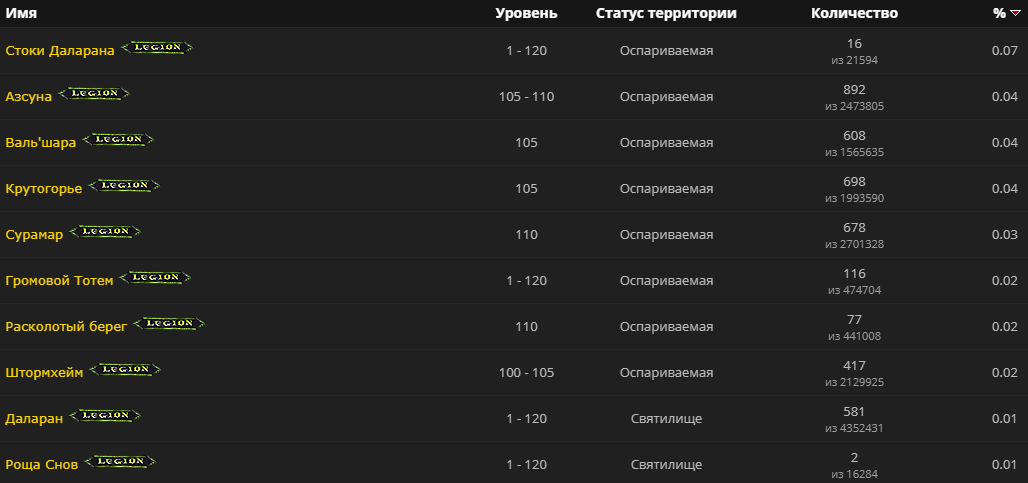Follow the Расколотый берег link
The image size is (1028, 483).
pyautogui.click(x=66, y=327)
